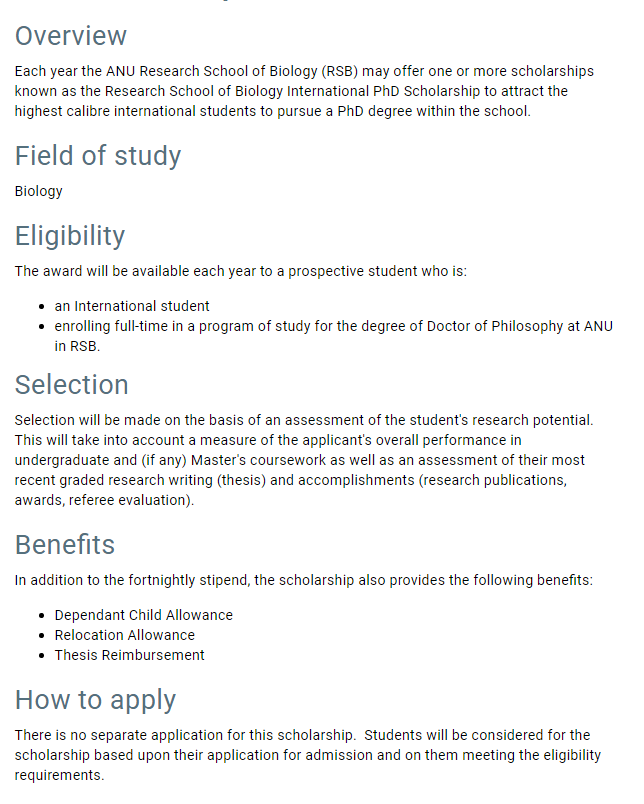
Task: Click the Selection heading
Action: pyautogui.click(x=71, y=385)
